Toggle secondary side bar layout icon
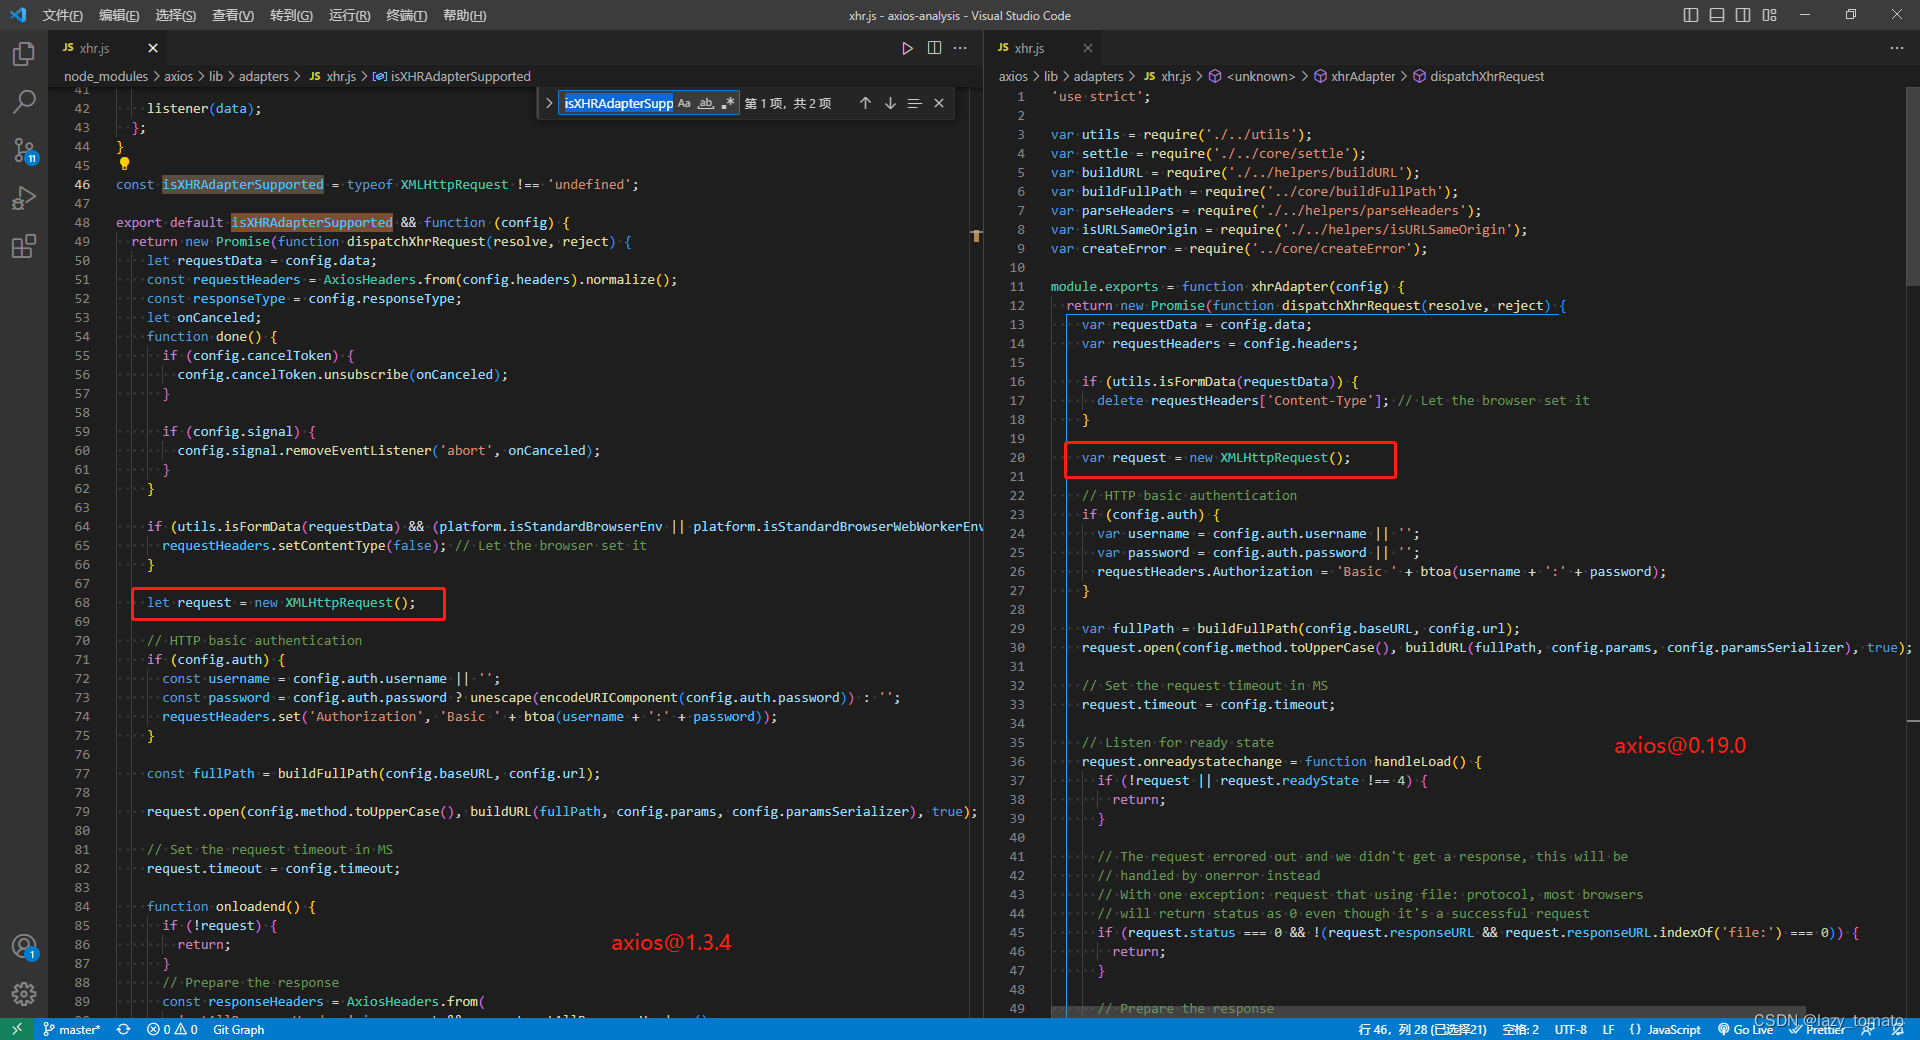Image resolution: width=1920 pixels, height=1040 pixels. [1743, 15]
